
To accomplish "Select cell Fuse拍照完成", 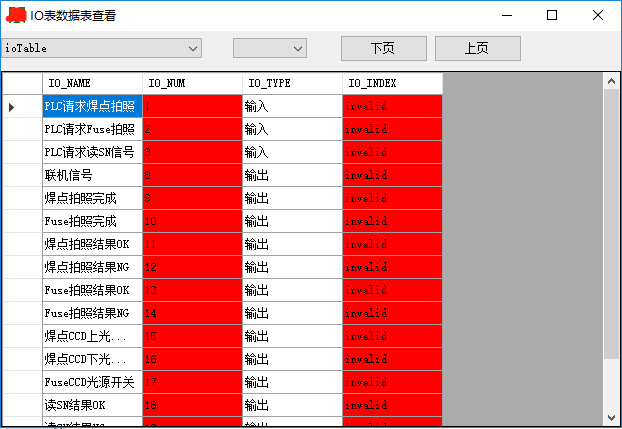I will (x=92, y=221).
